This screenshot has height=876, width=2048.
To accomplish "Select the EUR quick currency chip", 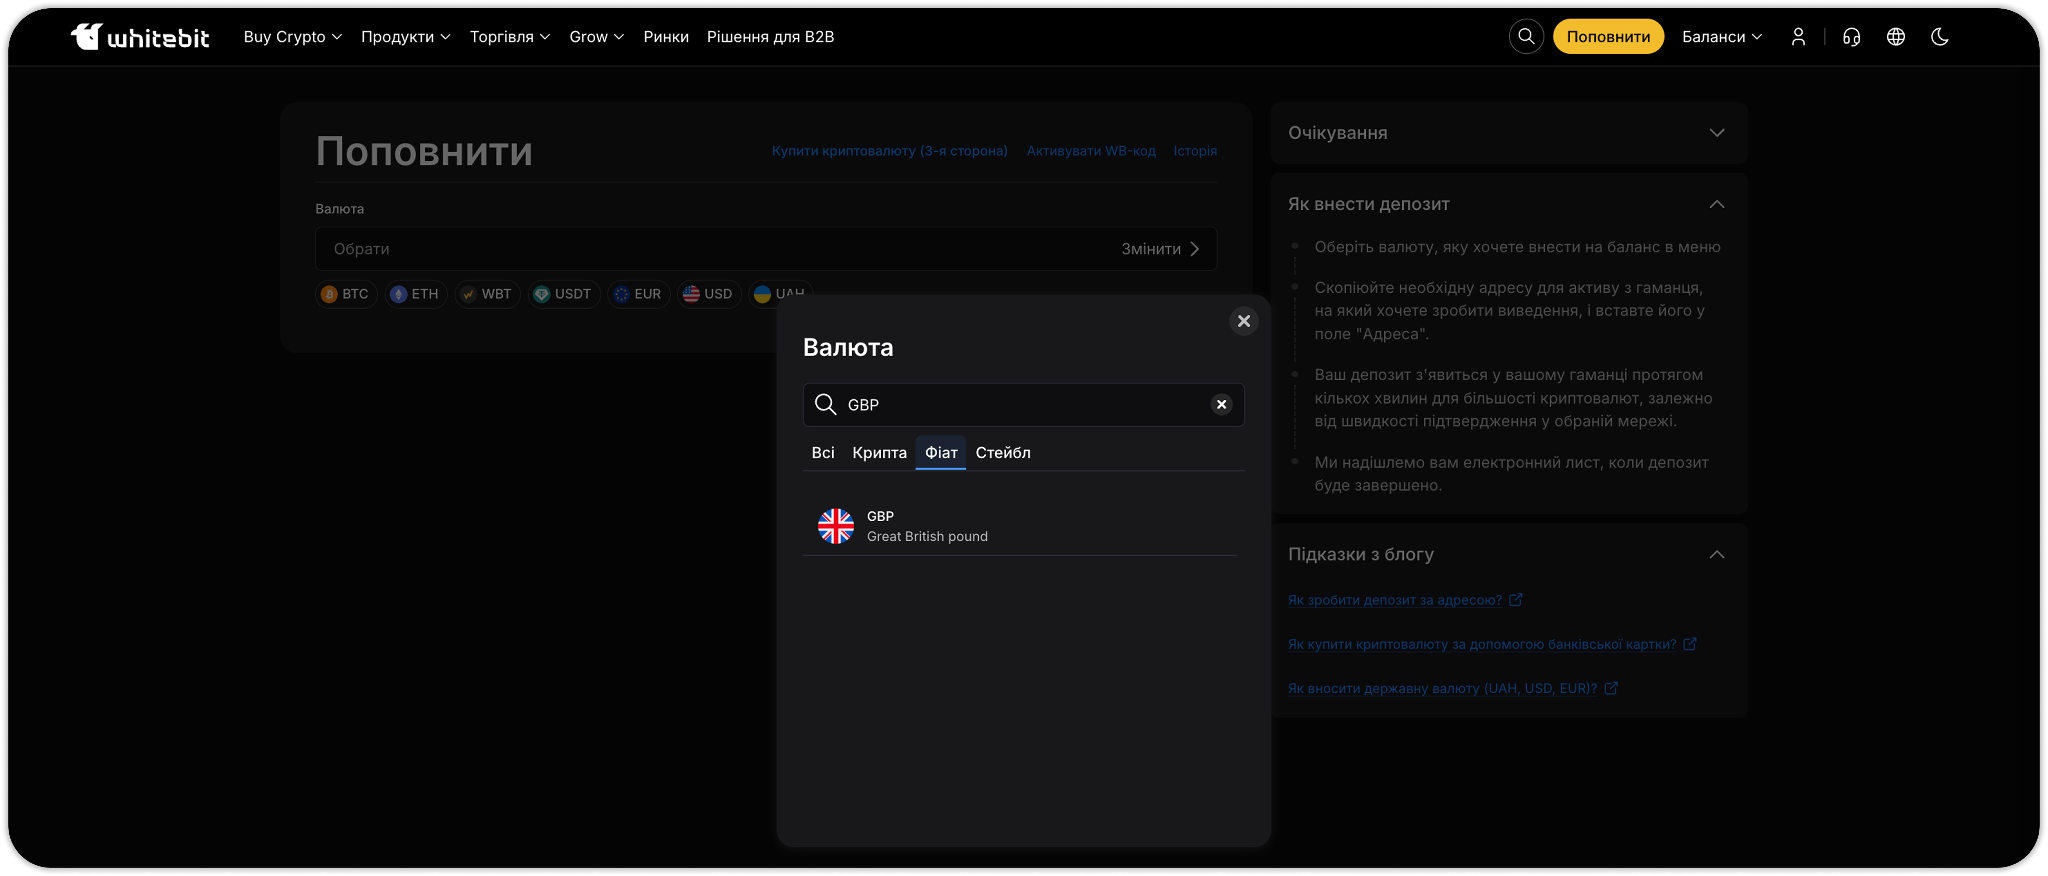I will pos(638,294).
